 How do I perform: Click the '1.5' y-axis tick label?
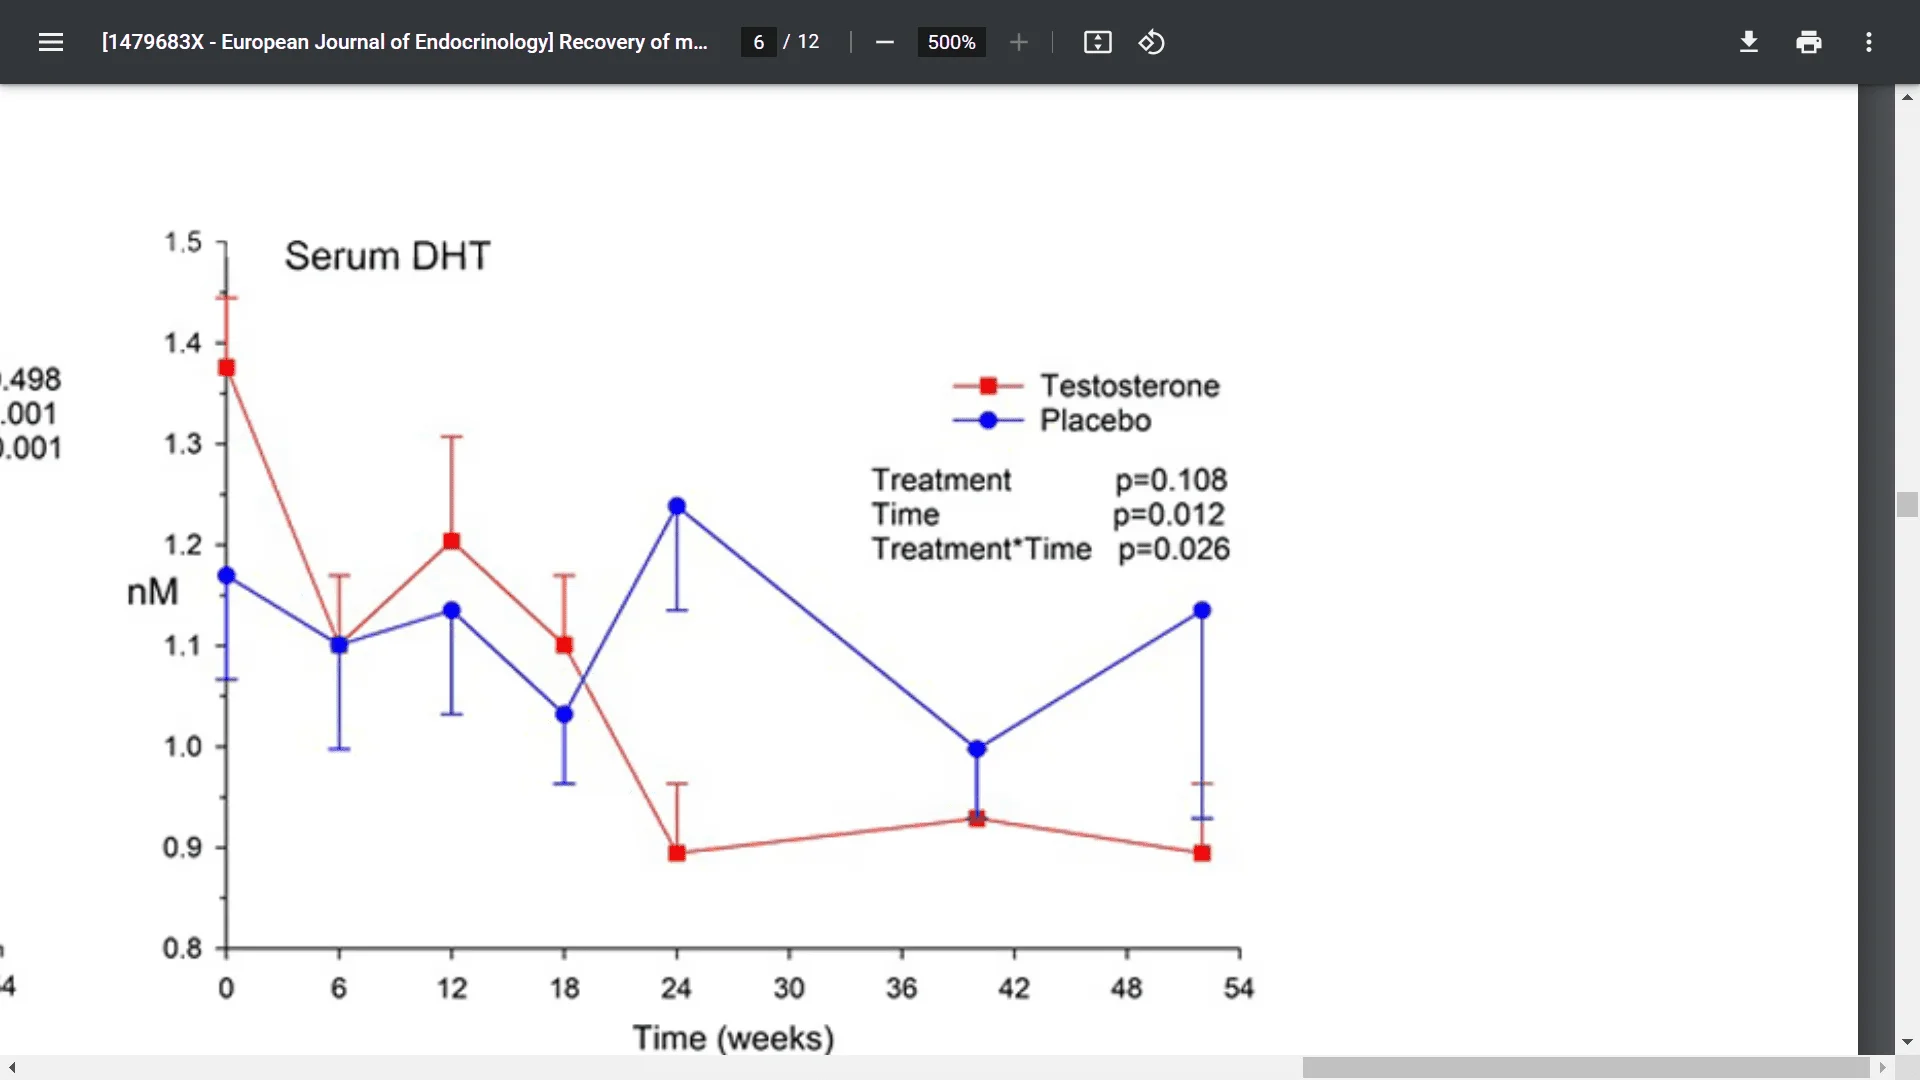183,242
